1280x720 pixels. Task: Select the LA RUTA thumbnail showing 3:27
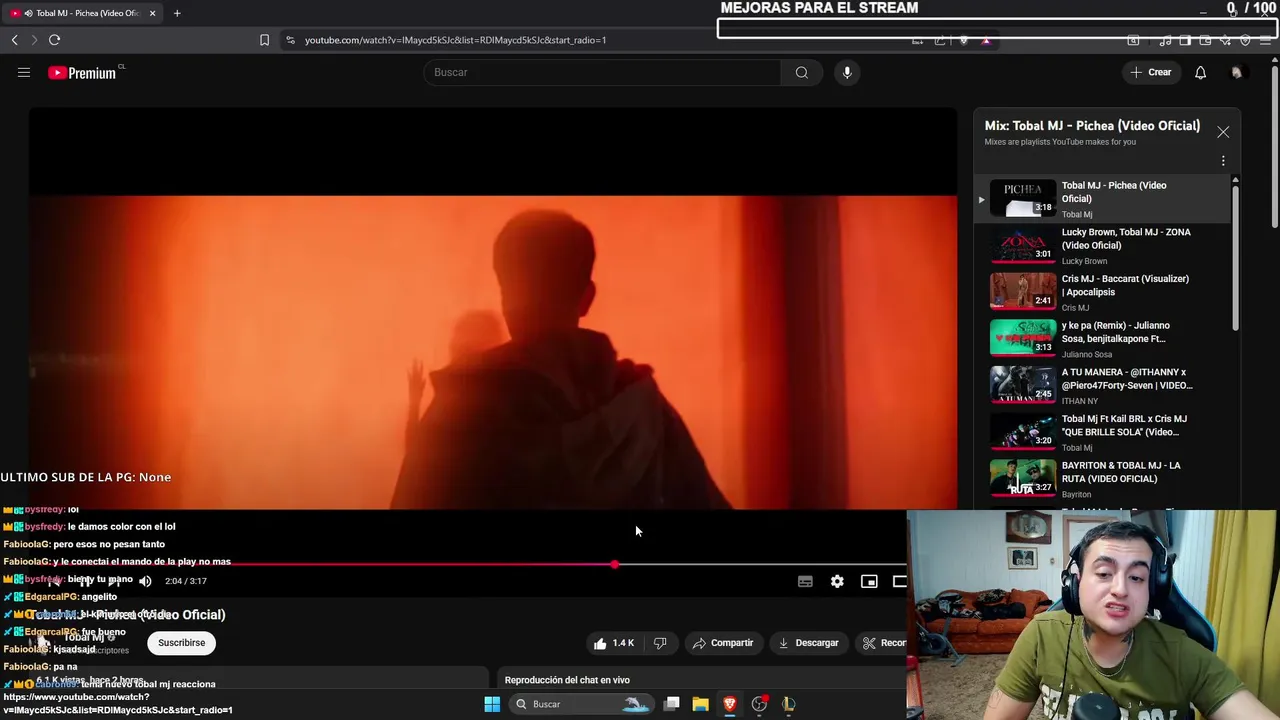pyautogui.click(x=1022, y=478)
